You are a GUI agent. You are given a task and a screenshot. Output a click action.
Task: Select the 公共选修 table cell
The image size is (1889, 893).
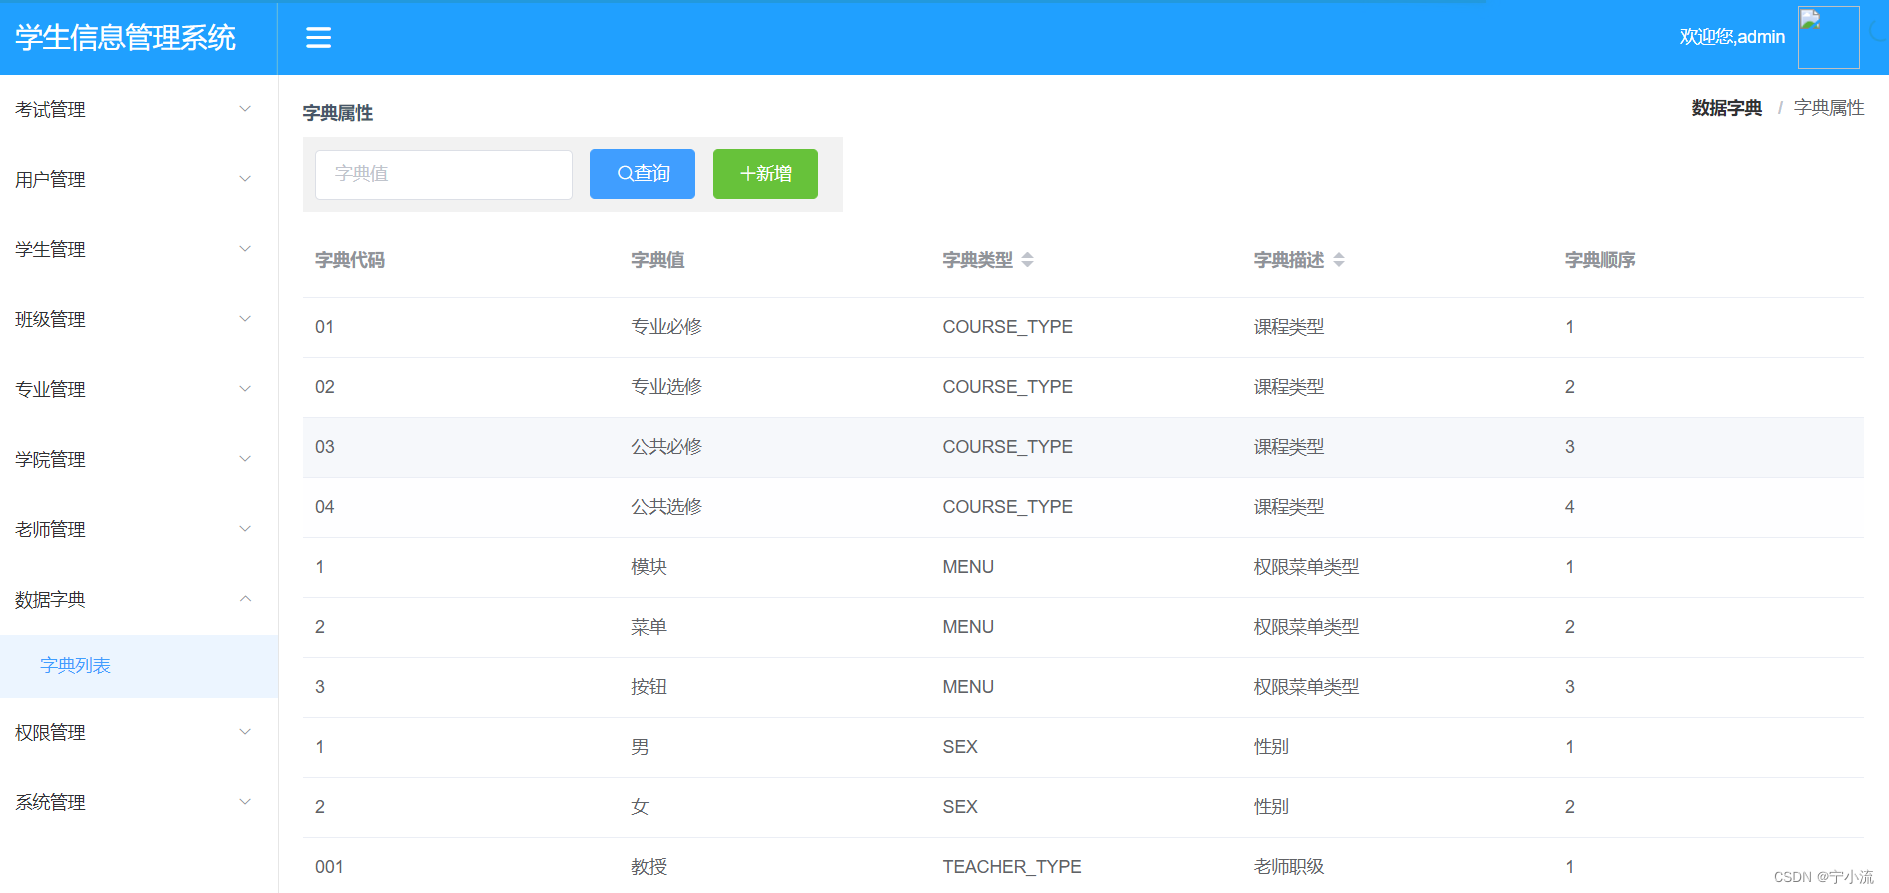[x=667, y=507]
